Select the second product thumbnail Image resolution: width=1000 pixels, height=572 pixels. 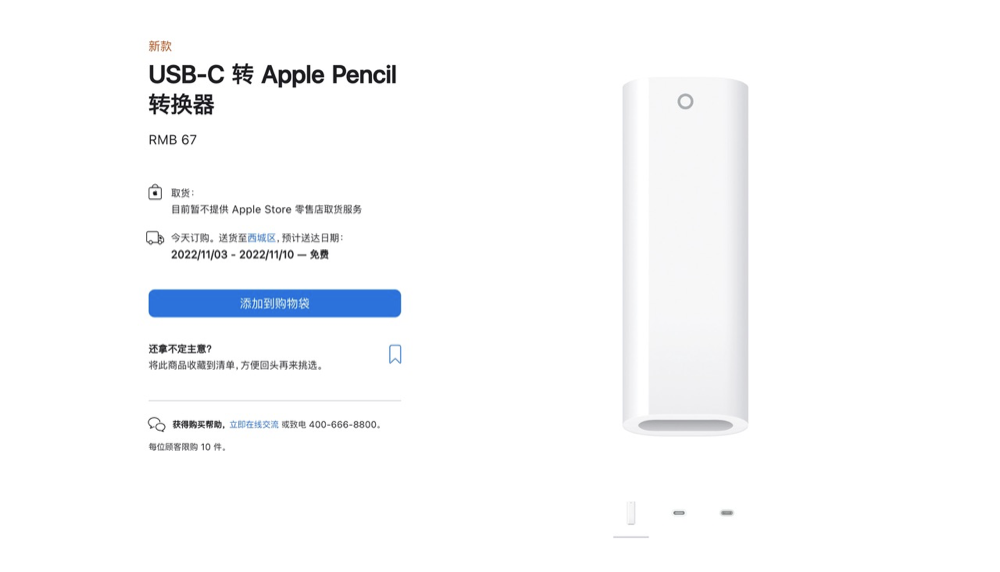(679, 513)
